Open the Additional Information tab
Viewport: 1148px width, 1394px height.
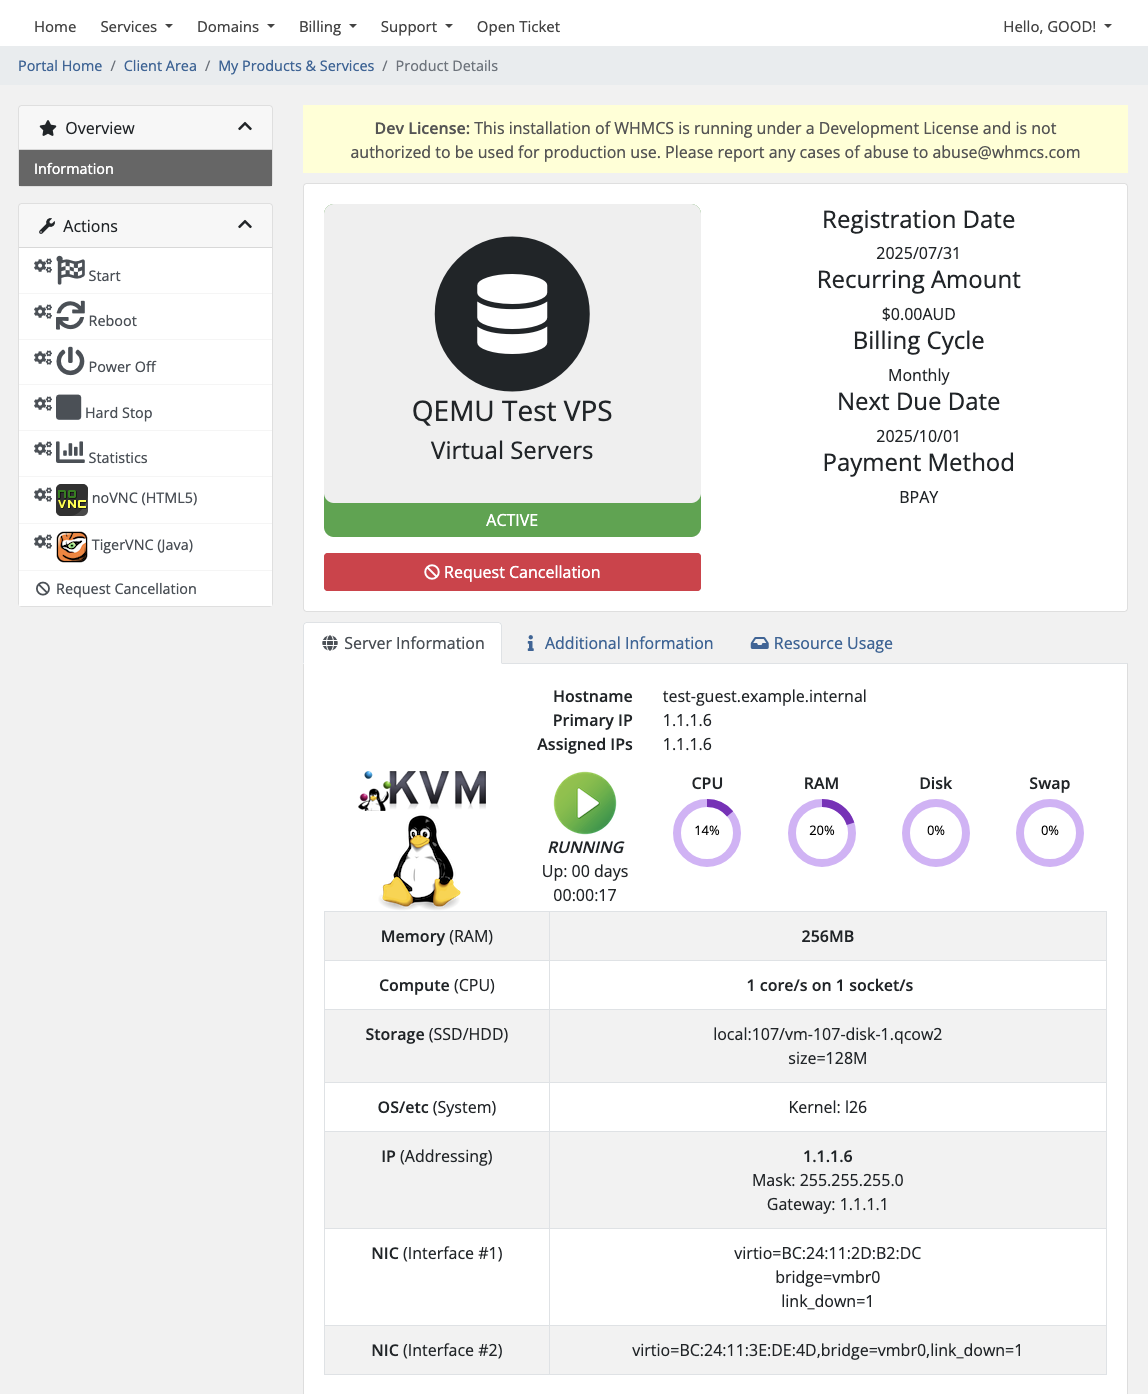click(x=617, y=643)
